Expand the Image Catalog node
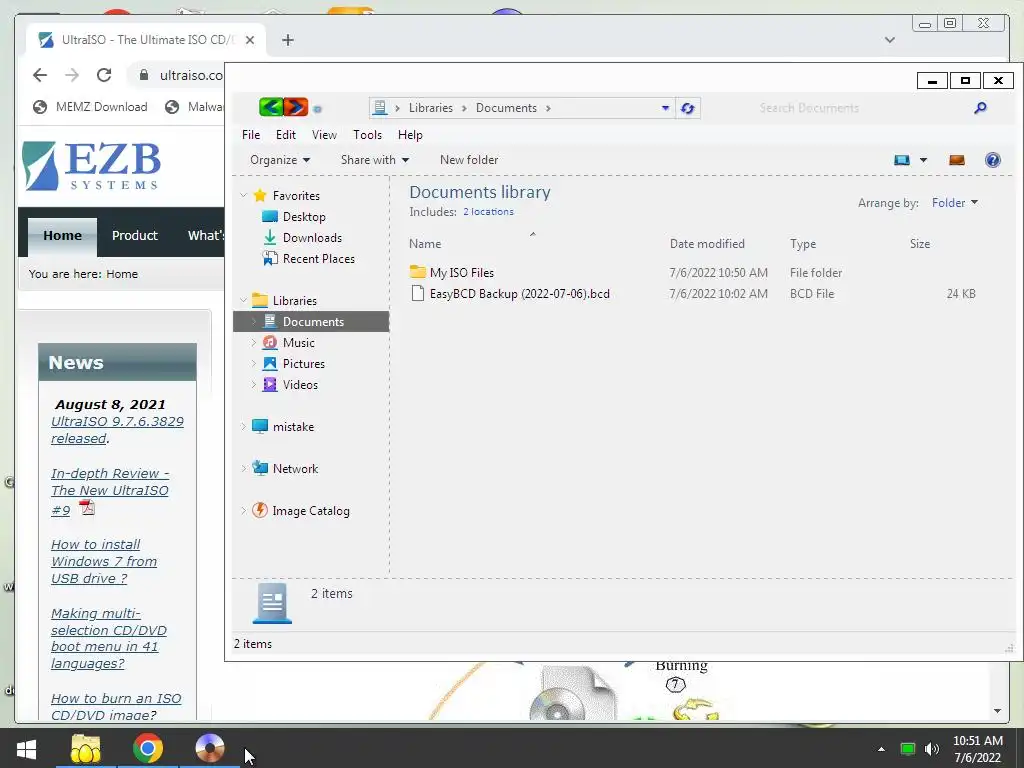This screenshot has width=1024, height=768. pyautogui.click(x=244, y=511)
